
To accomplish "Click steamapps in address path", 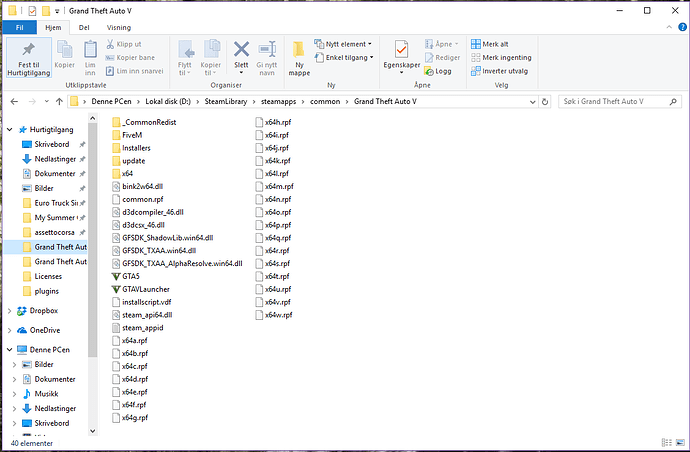I will click(279, 102).
